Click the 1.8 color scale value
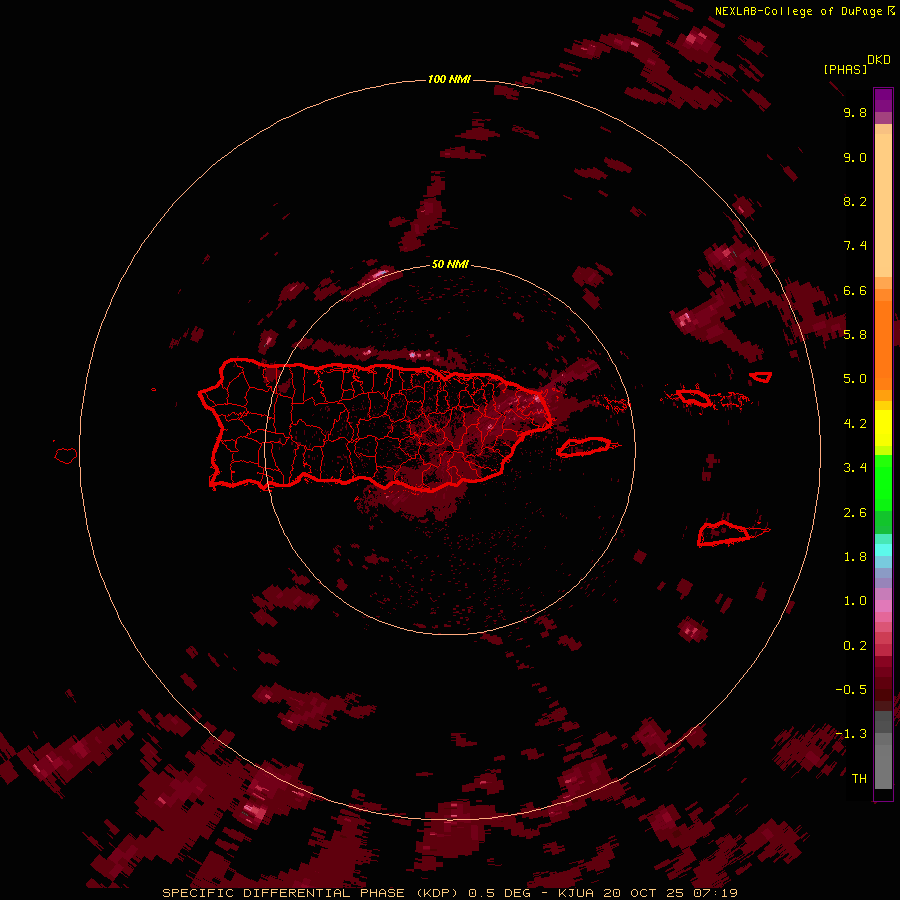Screen dimensions: 900x900 (x=855, y=557)
